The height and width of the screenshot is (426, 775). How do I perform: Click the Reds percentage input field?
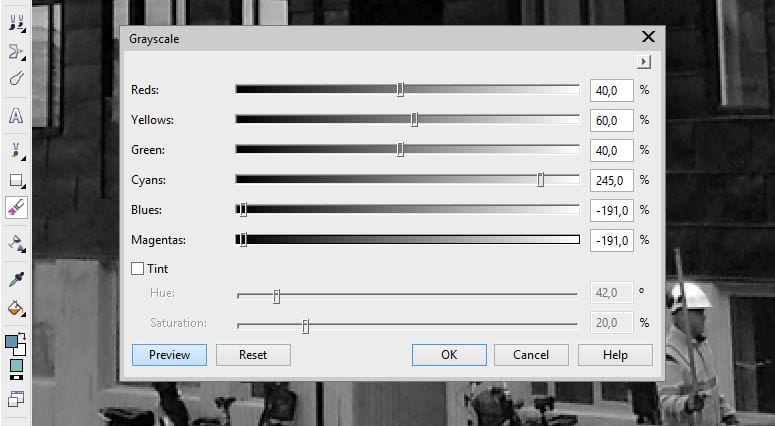(x=611, y=90)
